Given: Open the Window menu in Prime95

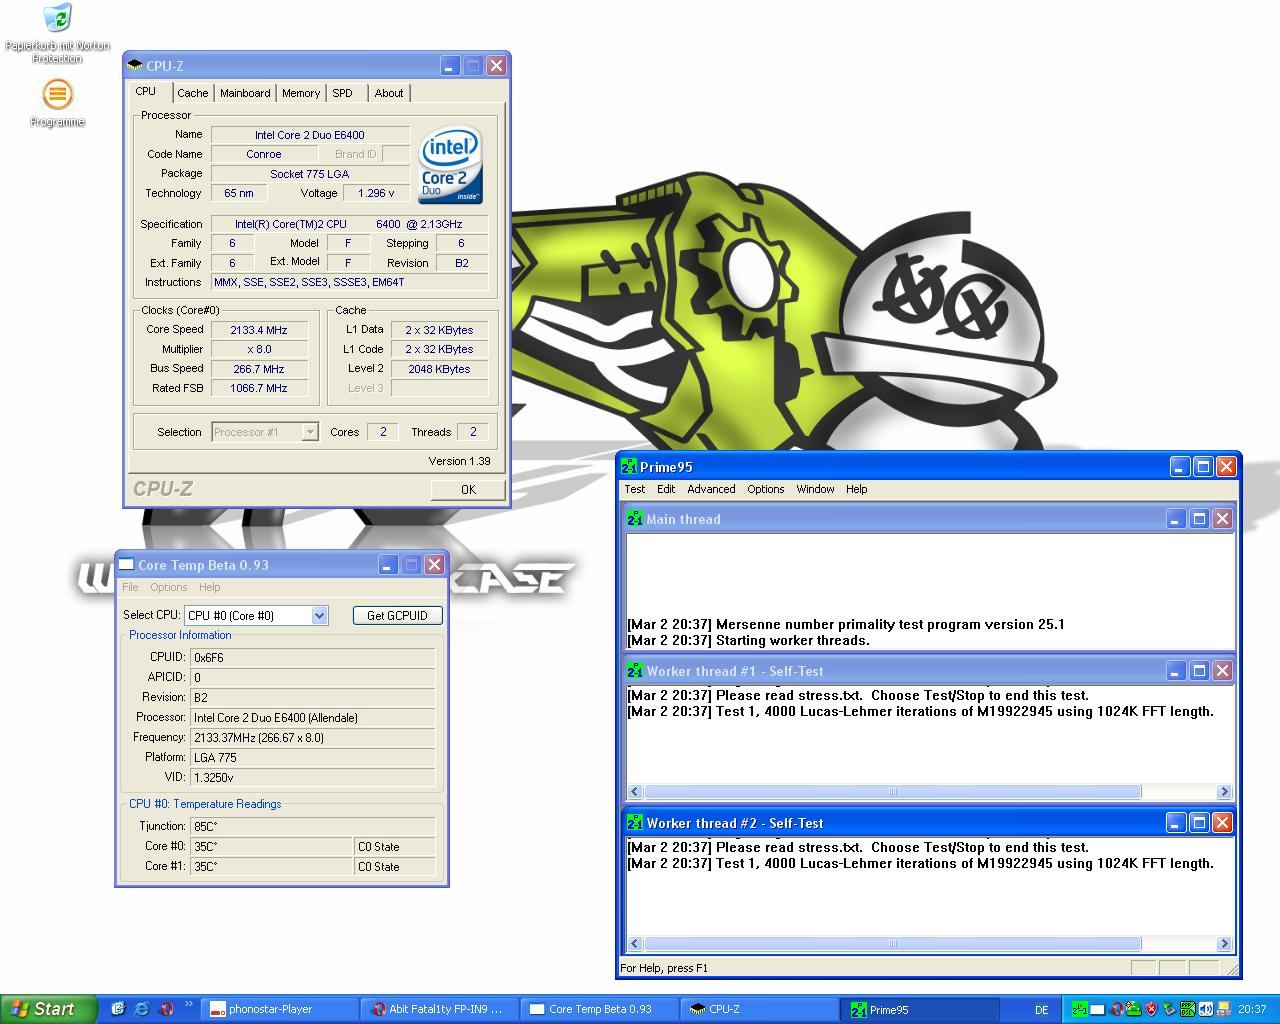Looking at the screenshot, I should (x=815, y=489).
